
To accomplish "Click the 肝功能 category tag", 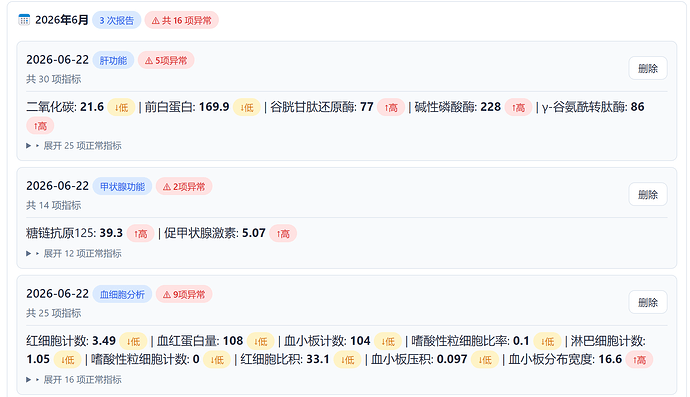I will point(113,60).
